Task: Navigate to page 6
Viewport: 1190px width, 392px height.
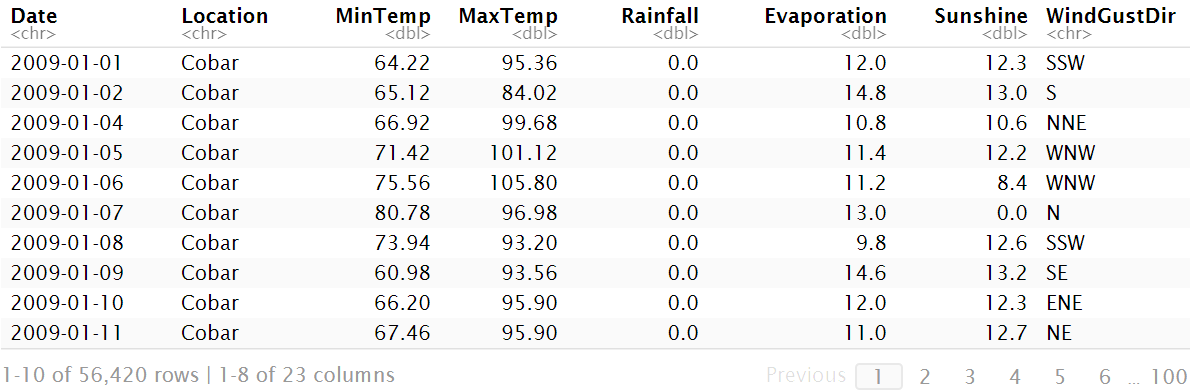Action: [1105, 376]
